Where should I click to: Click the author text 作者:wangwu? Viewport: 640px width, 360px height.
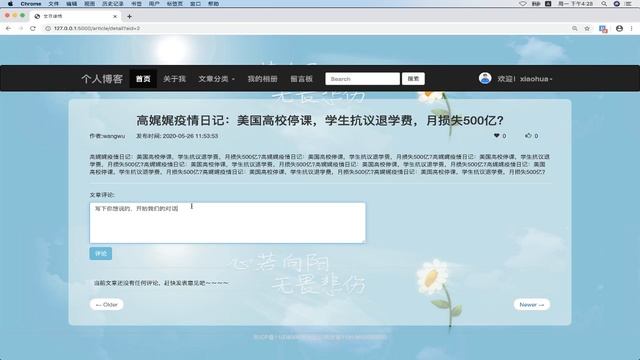(x=107, y=136)
